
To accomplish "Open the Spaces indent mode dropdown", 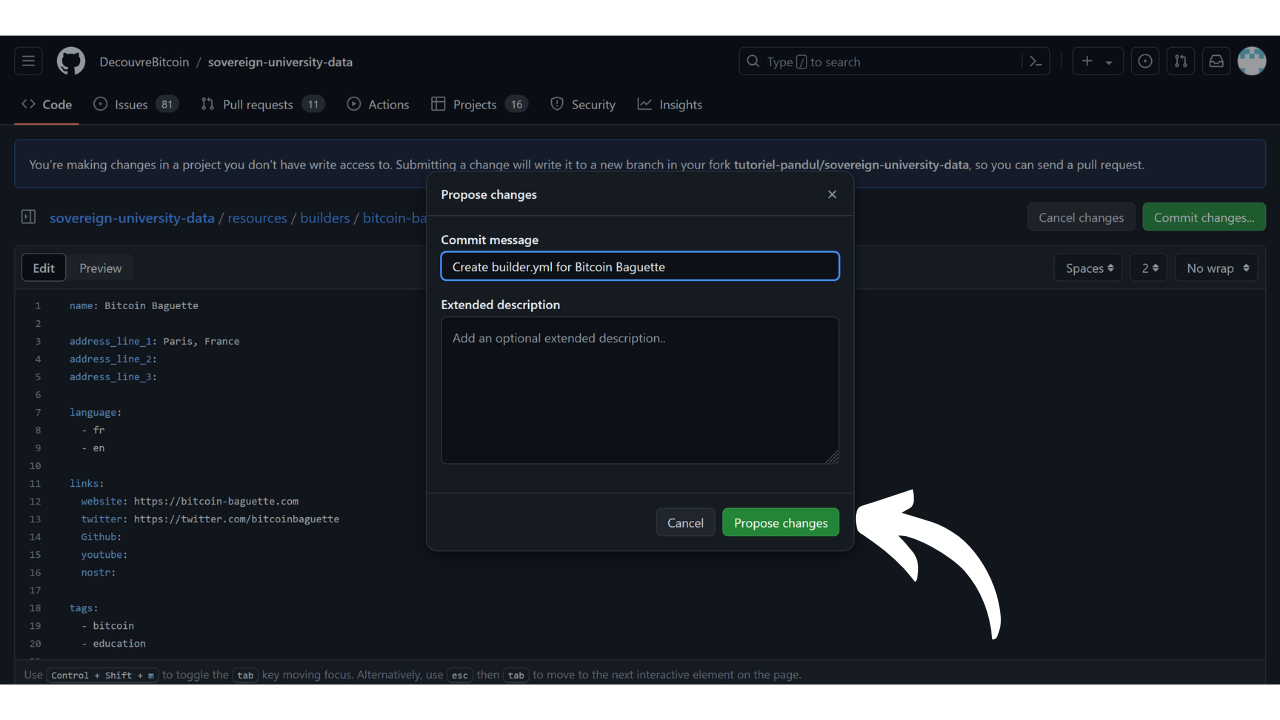I will (1088, 268).
